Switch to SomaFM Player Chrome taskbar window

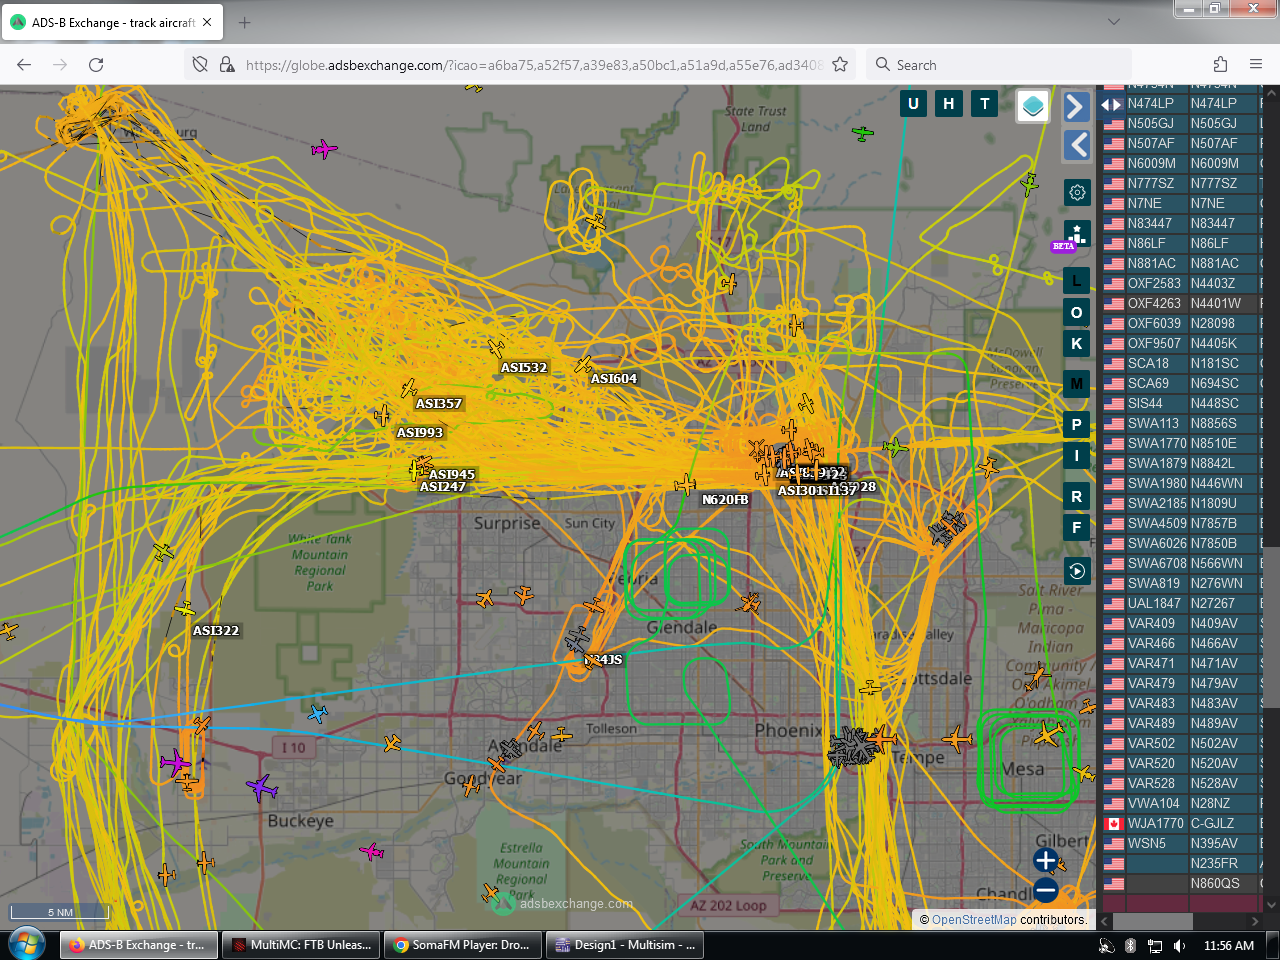pos(463,945)
